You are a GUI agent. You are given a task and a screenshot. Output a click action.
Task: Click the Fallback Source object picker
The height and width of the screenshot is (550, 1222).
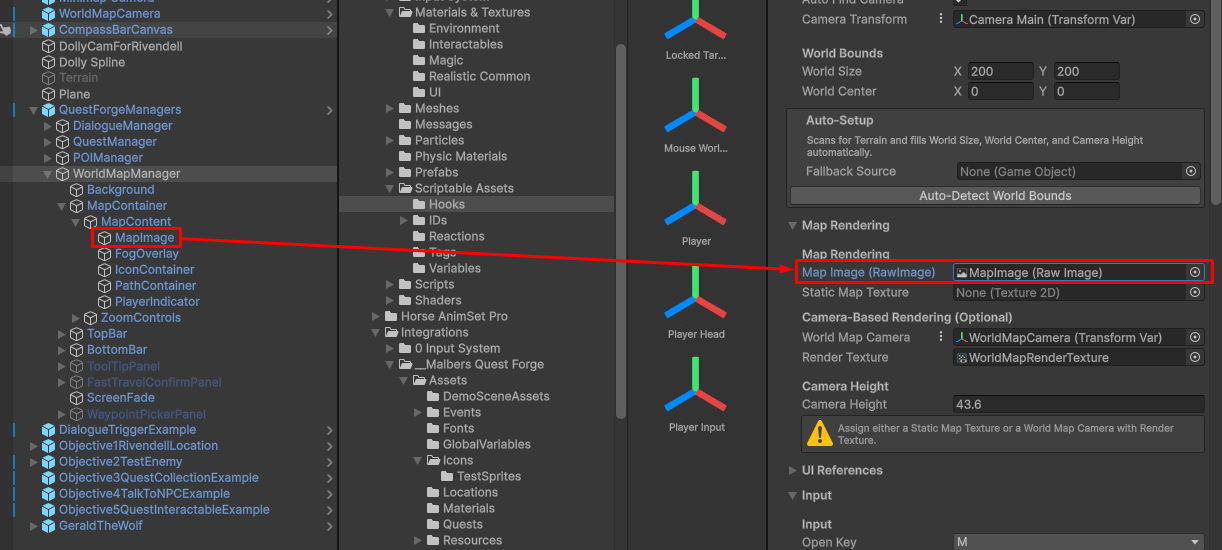[1190, 172]
